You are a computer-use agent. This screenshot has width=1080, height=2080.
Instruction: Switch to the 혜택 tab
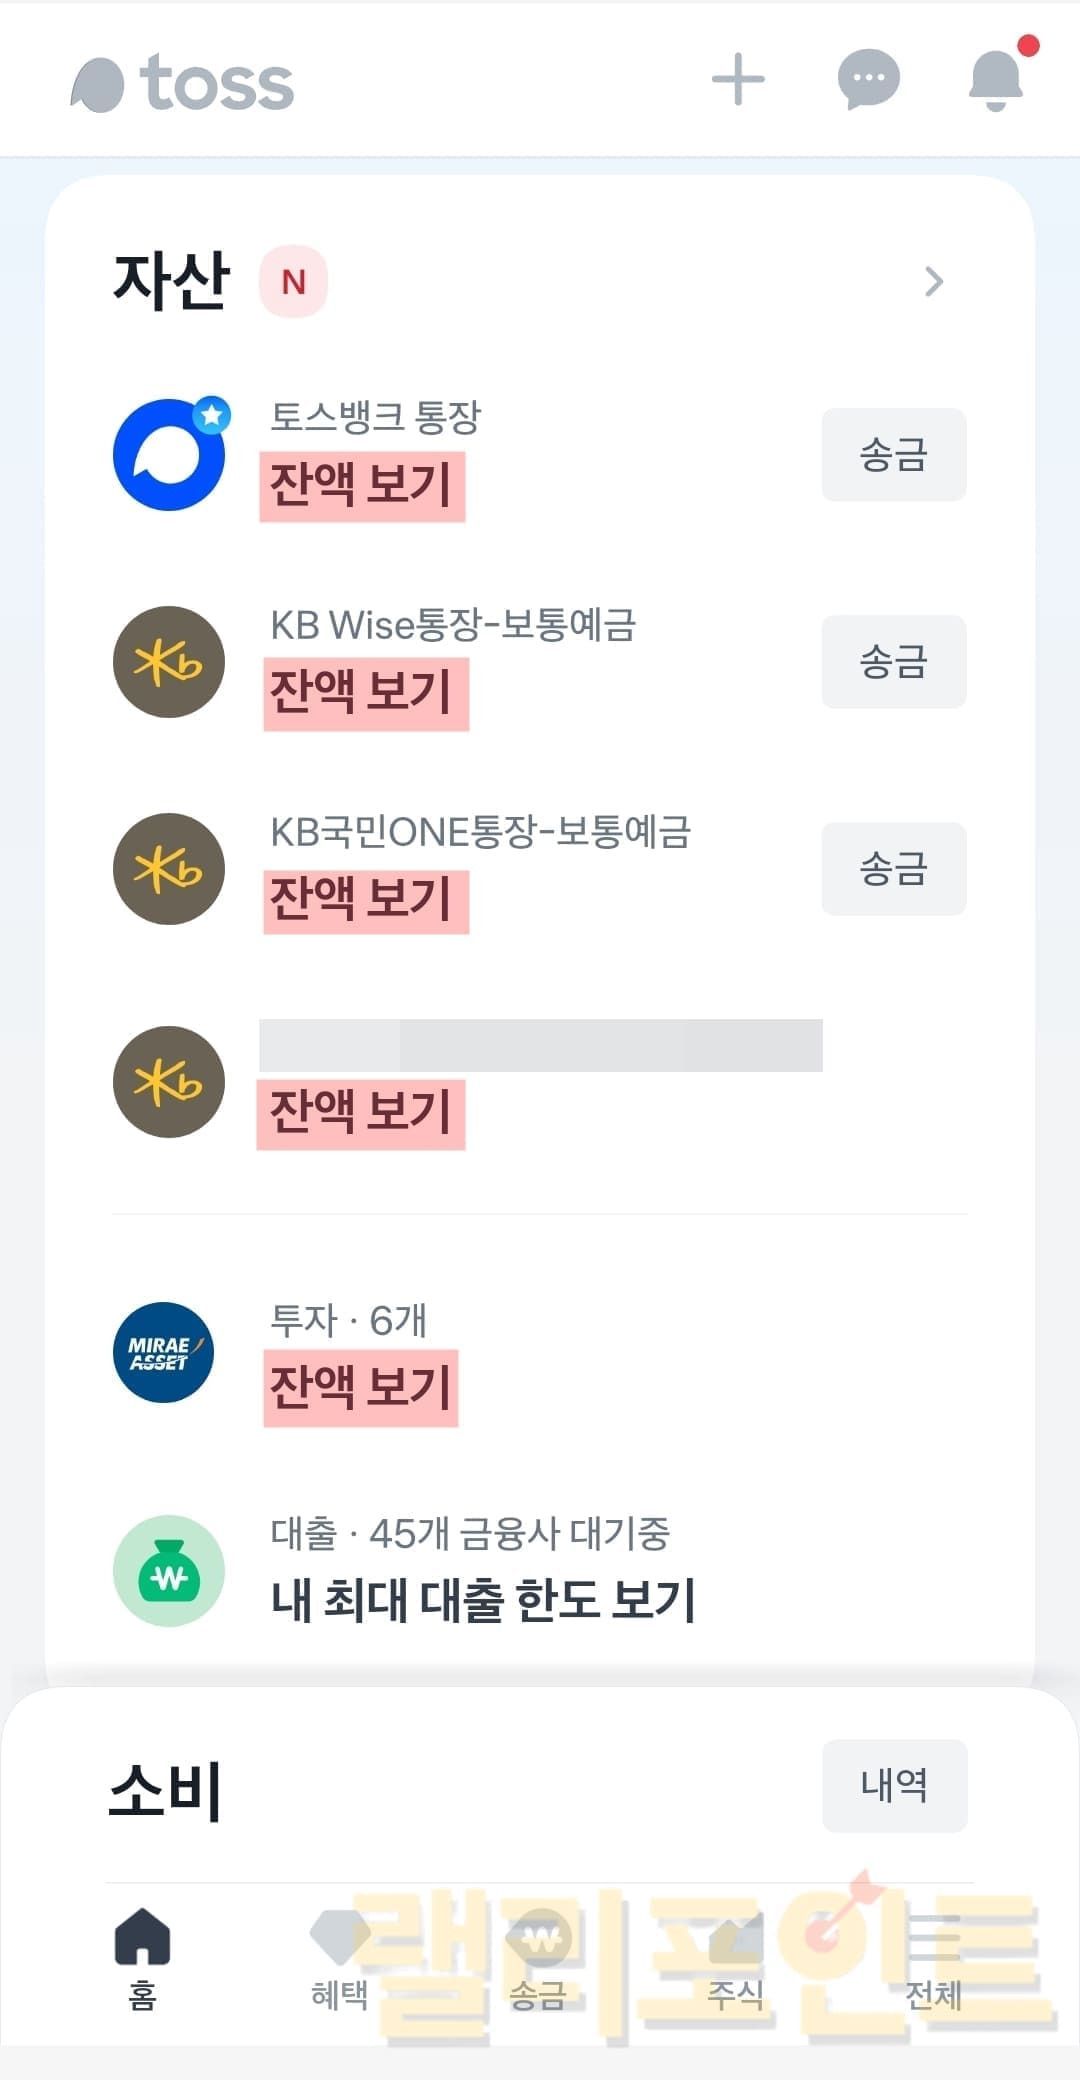[x=340, y=1958]
